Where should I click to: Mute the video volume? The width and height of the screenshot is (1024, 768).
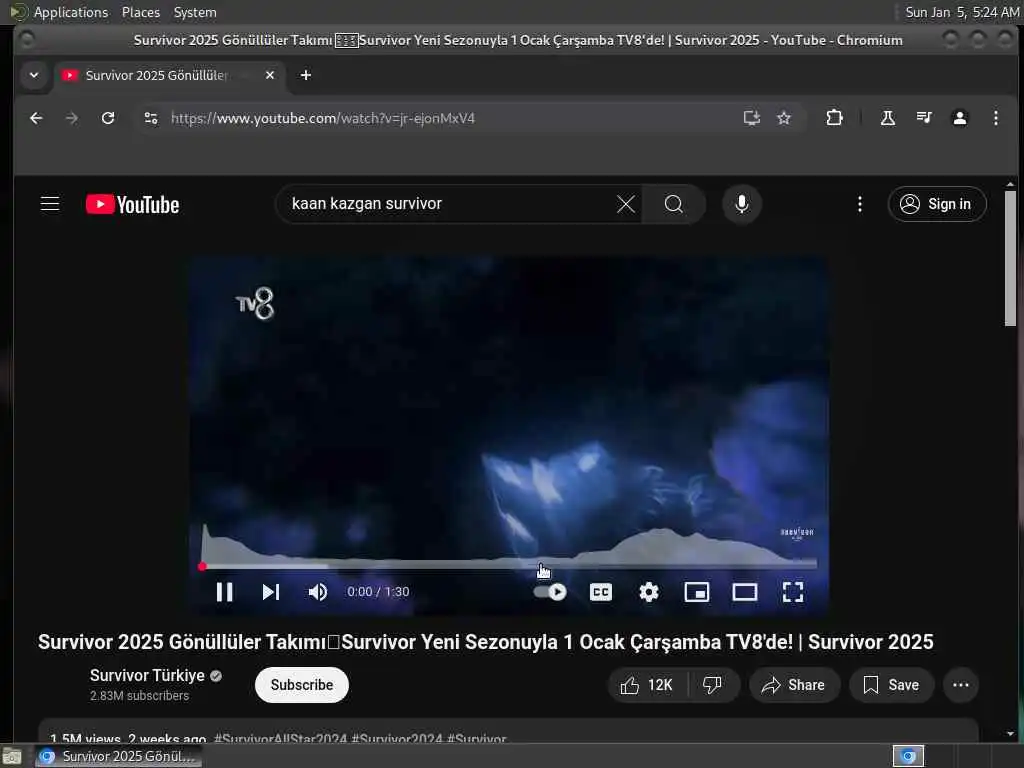(317, 592)
